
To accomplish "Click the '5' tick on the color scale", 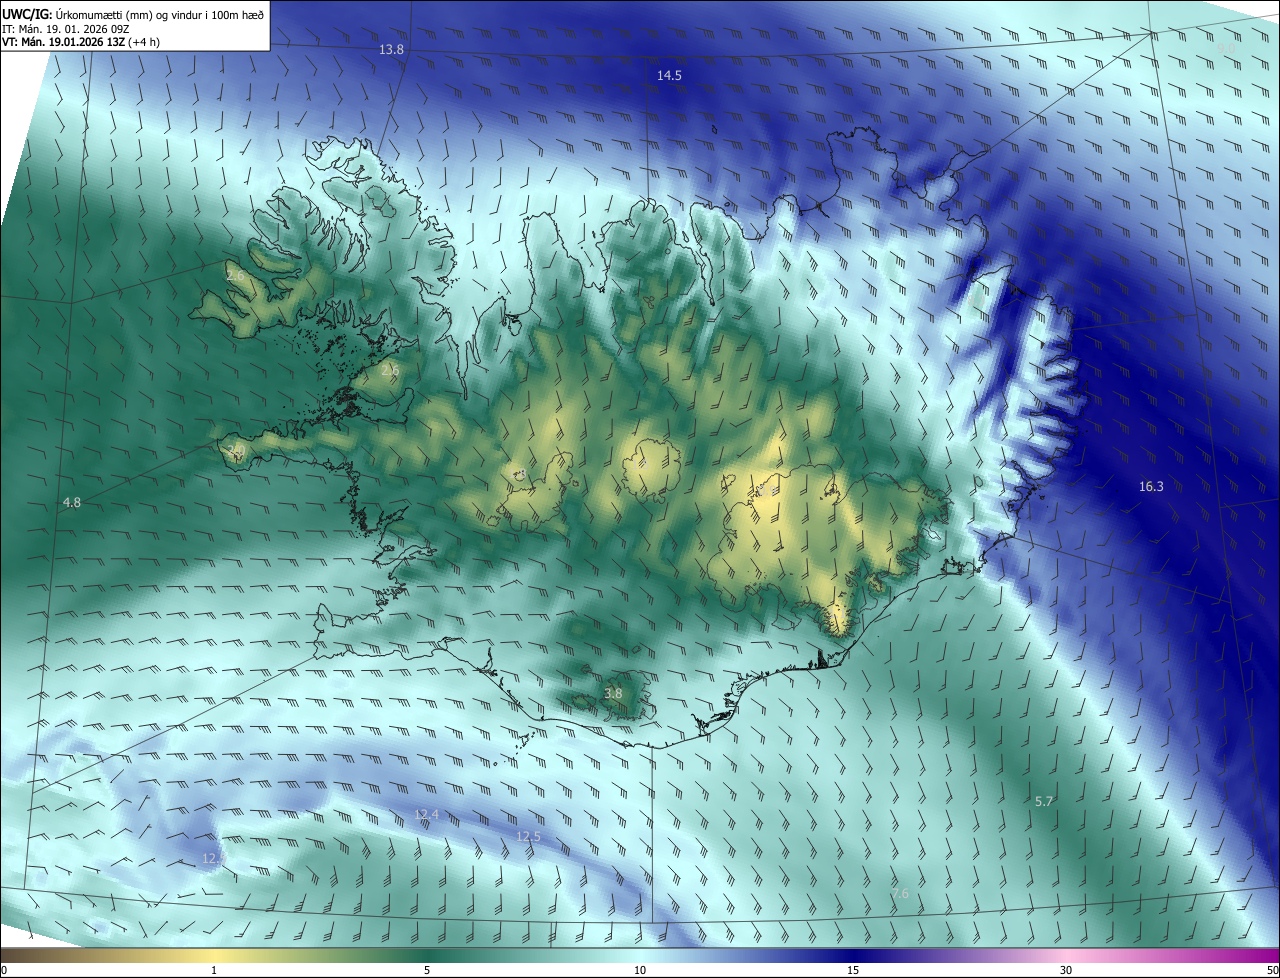I will tap(427, 971).
